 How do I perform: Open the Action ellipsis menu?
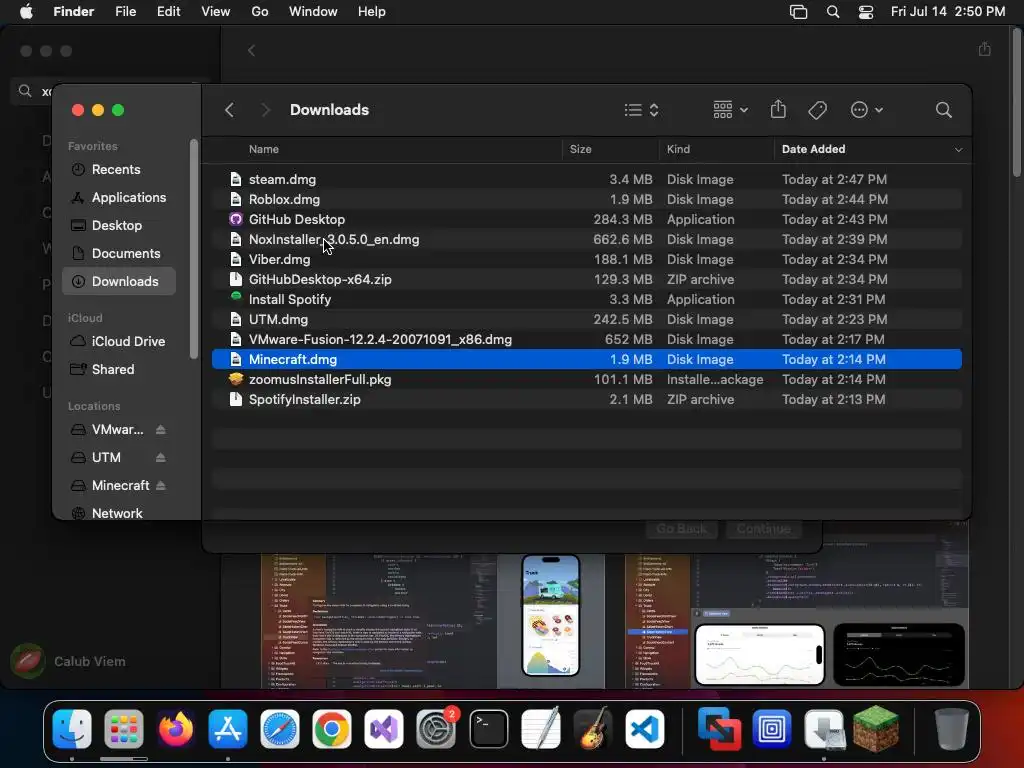point(867,110)
